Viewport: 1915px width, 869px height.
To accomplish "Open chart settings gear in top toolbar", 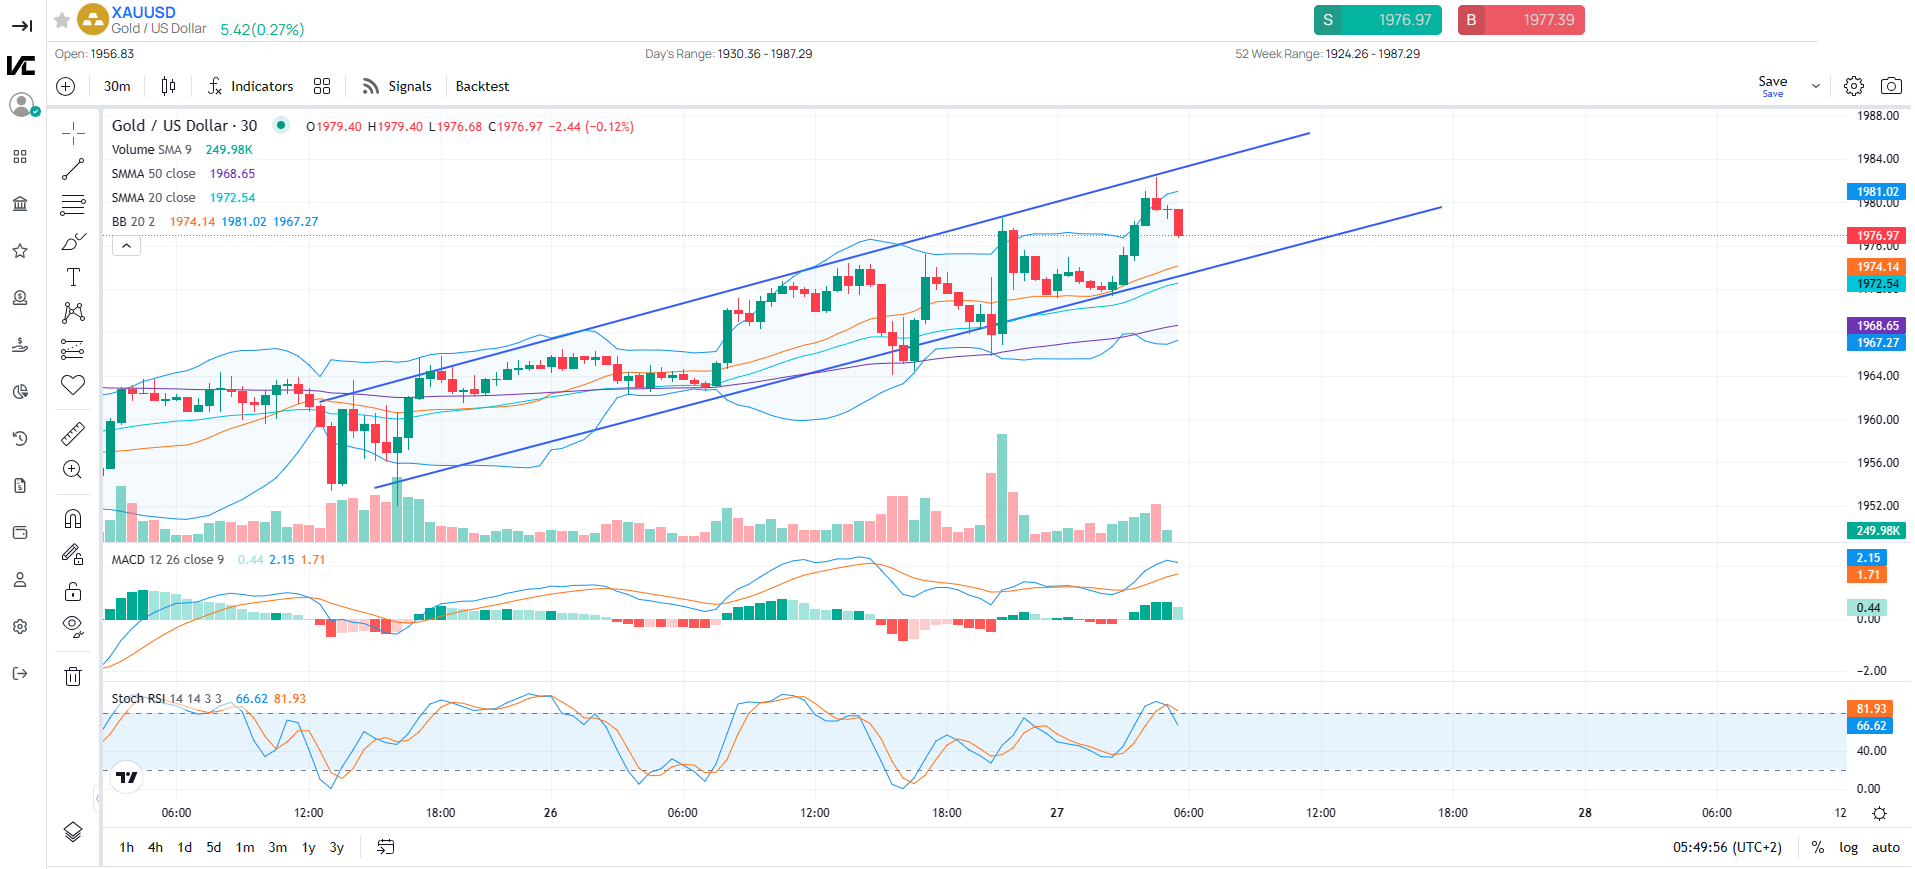I will pyautogui.click(x=1853, y=86).
